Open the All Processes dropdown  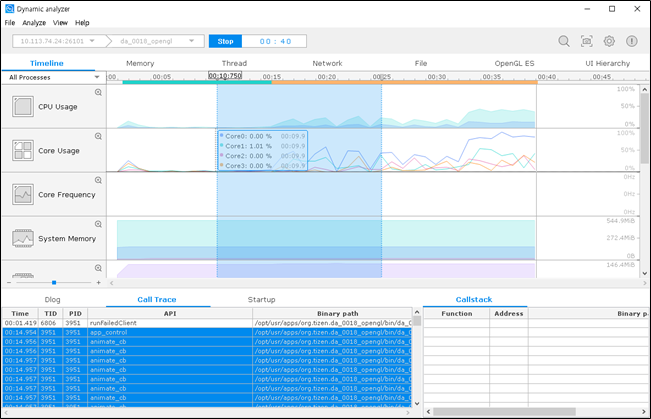pyautogui.click(x=52, y=77)
